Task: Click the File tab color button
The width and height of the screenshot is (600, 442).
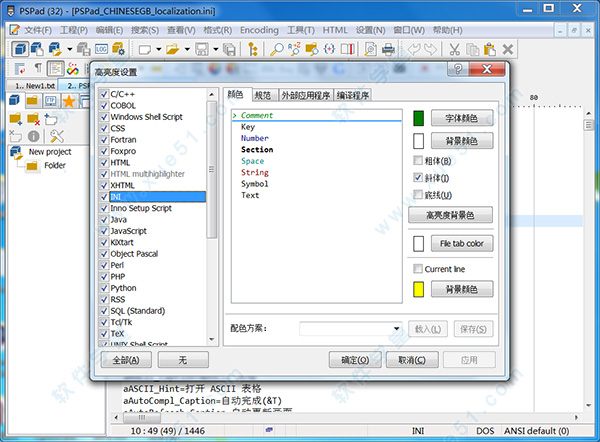Action: pos(462,243)
